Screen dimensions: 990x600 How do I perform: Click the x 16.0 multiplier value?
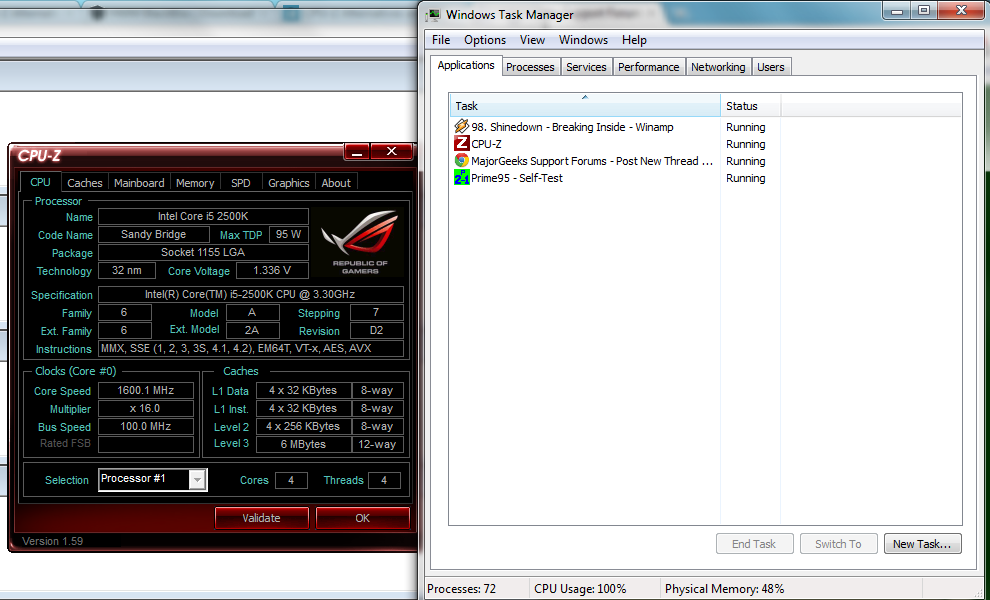pos(146,409)
